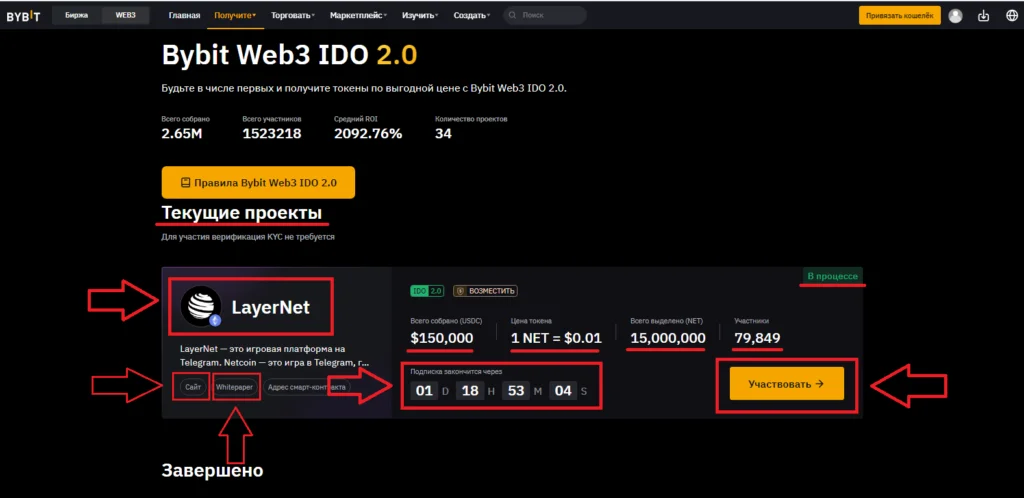Click the countdown minutes value 53
Screen dimensions: 1024x498
pyautogui.click(x=516, y=391)
